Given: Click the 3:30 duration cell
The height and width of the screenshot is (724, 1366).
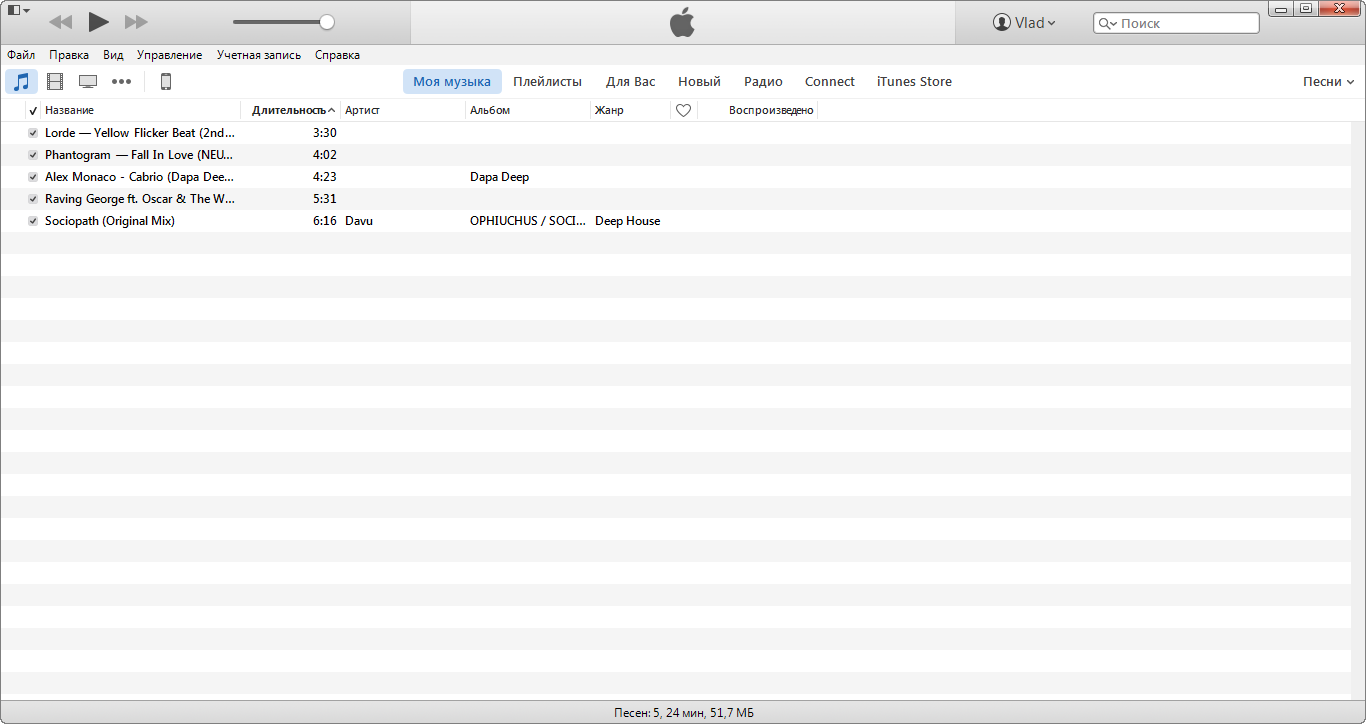Looking at the screenshot, I should pyautogui.click(x=324, y=133).
